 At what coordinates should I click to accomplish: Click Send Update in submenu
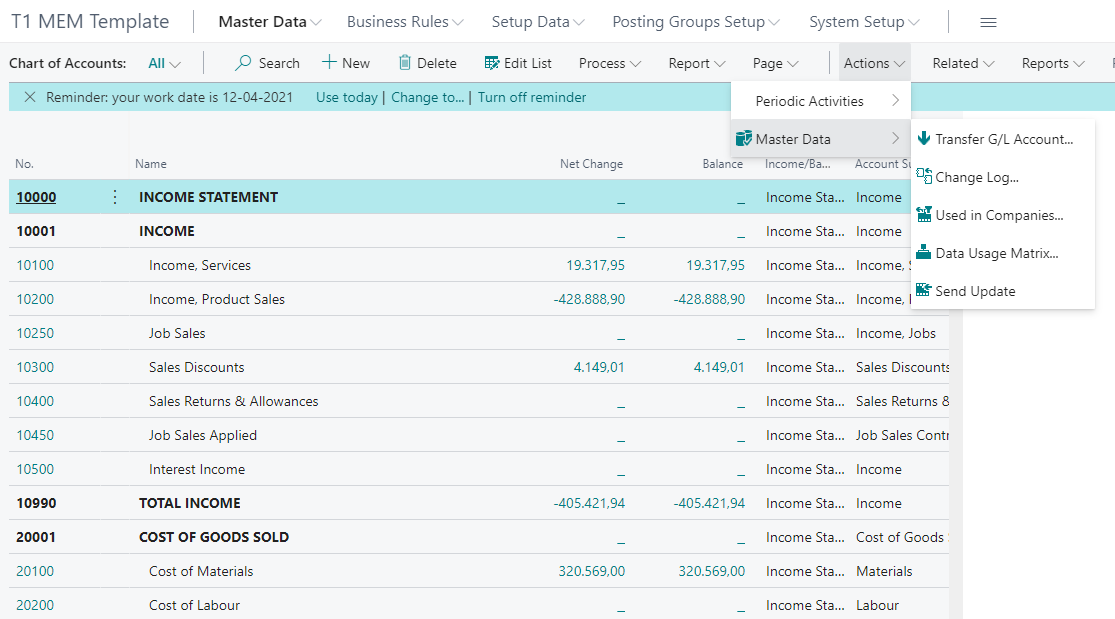(x=974, y=291)
